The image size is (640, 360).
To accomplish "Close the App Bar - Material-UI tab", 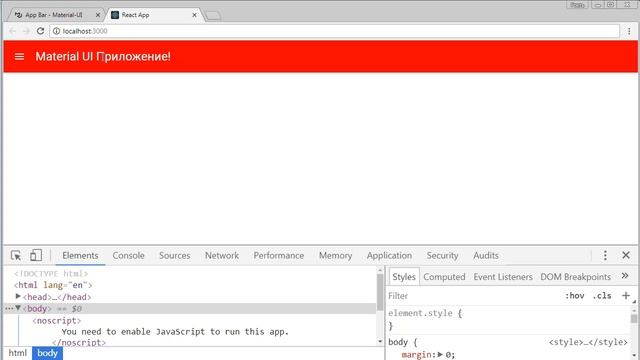I will [98, 15].
